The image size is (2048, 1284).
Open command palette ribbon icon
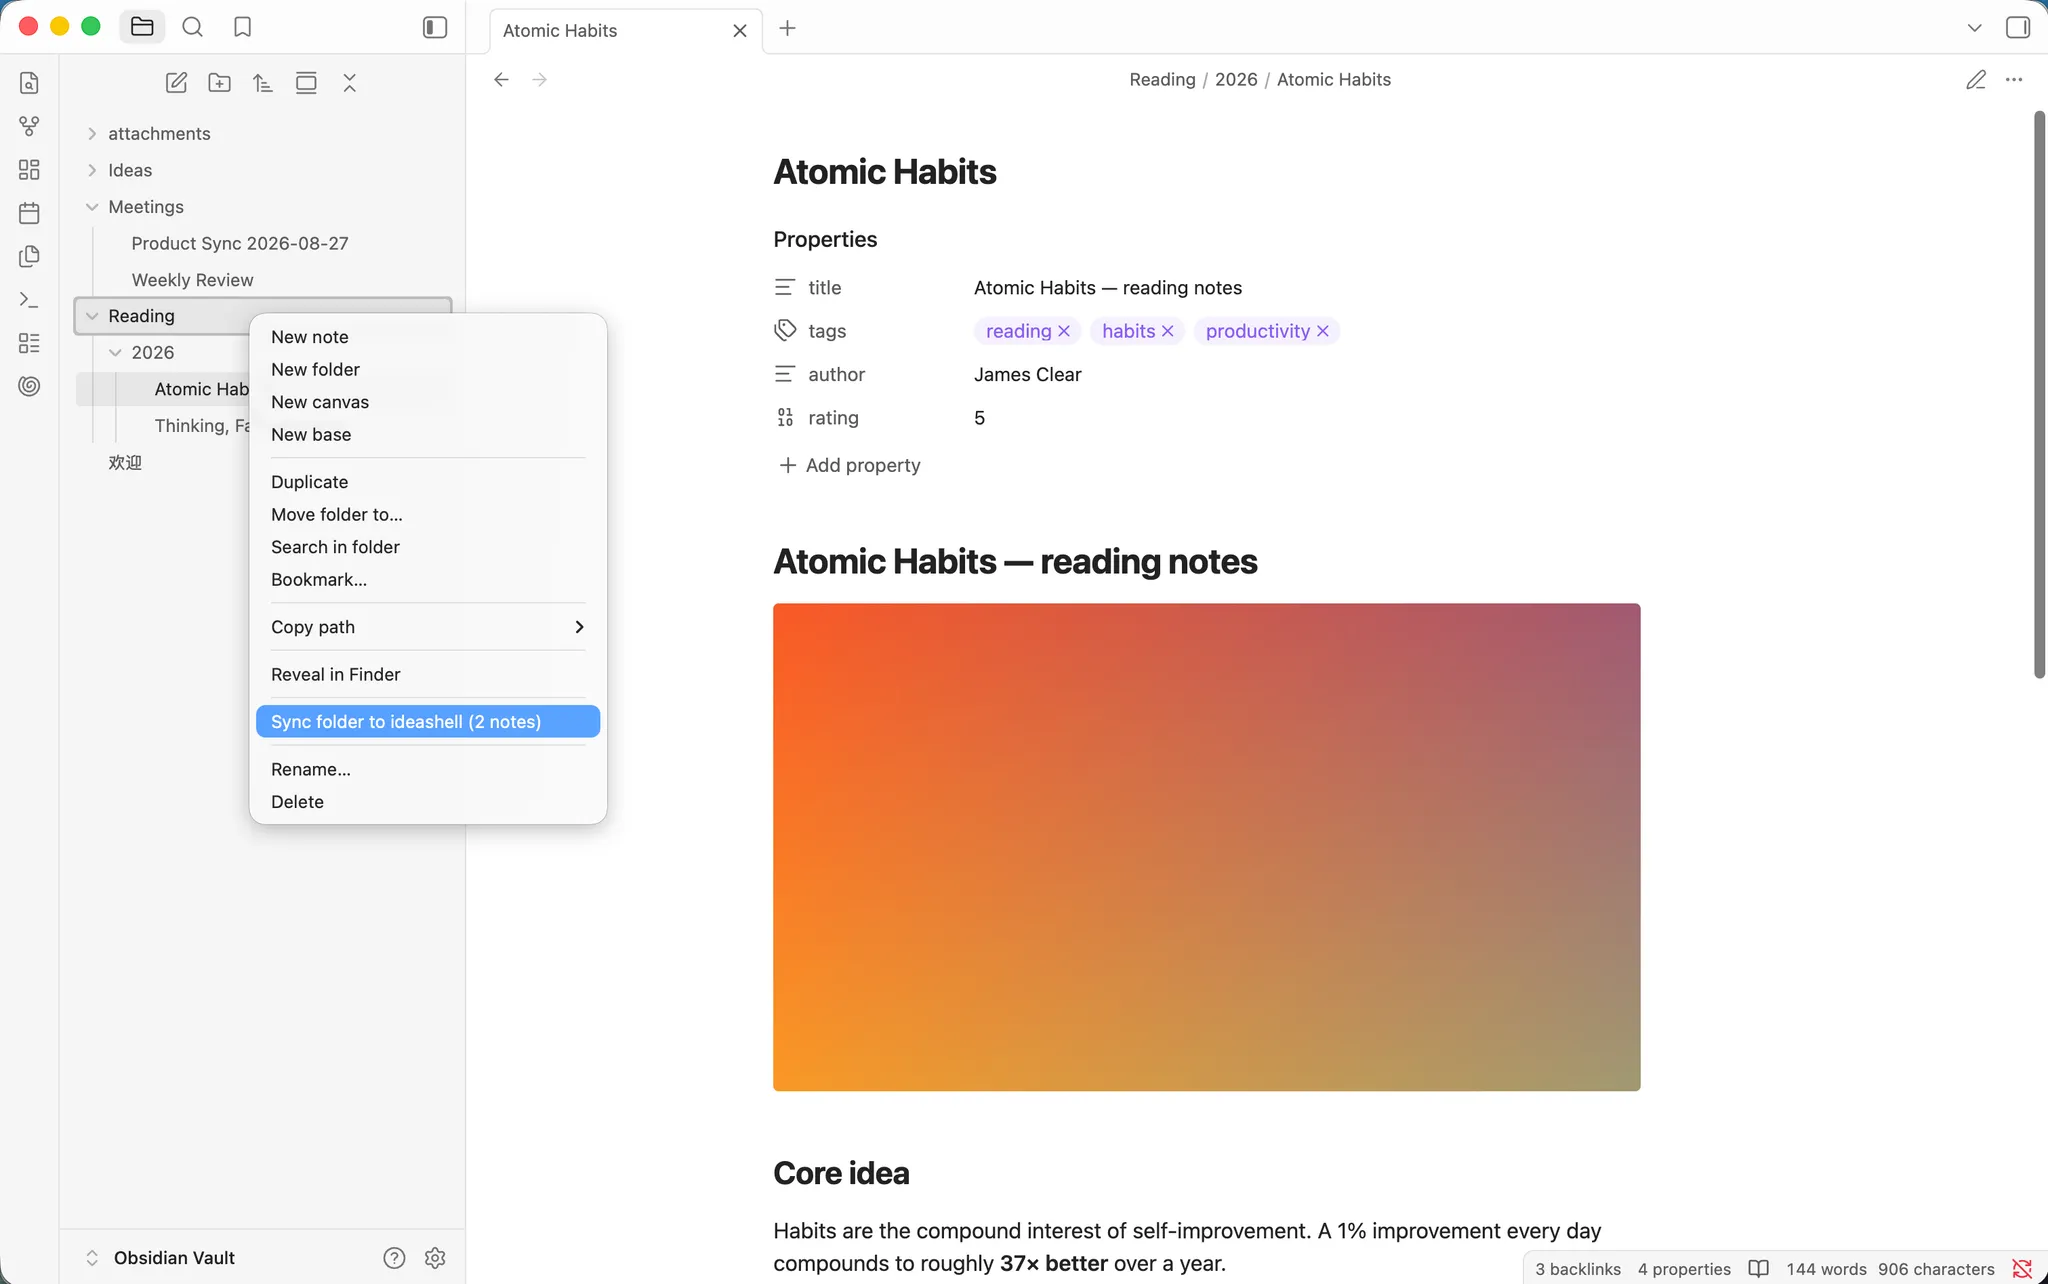pyautogui.click(x=29, y=300)
